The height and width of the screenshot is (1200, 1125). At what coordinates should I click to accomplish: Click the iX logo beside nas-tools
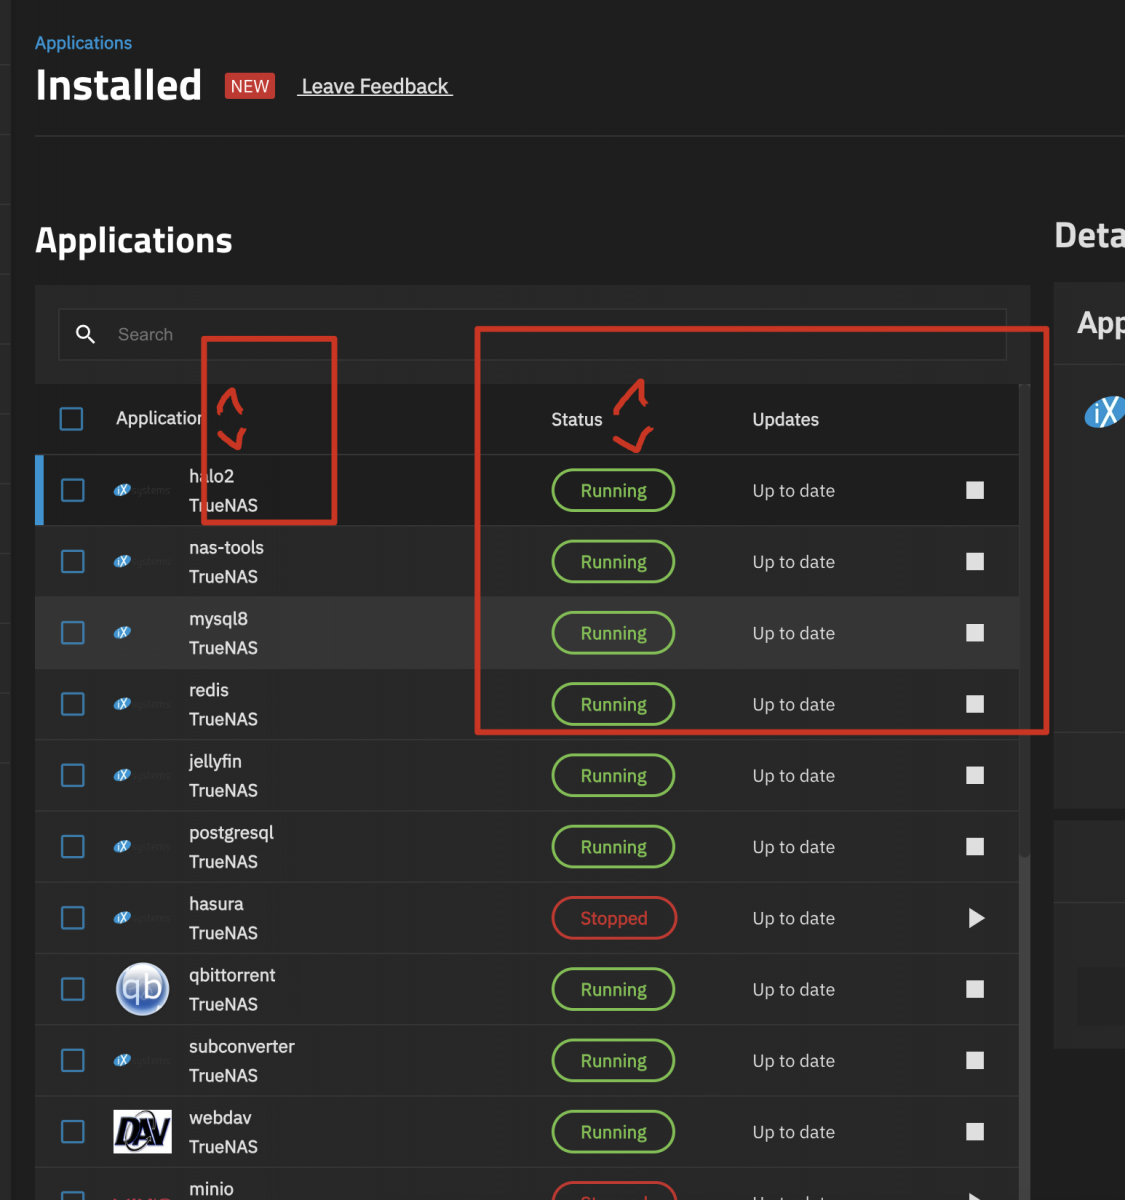(123, 562)
